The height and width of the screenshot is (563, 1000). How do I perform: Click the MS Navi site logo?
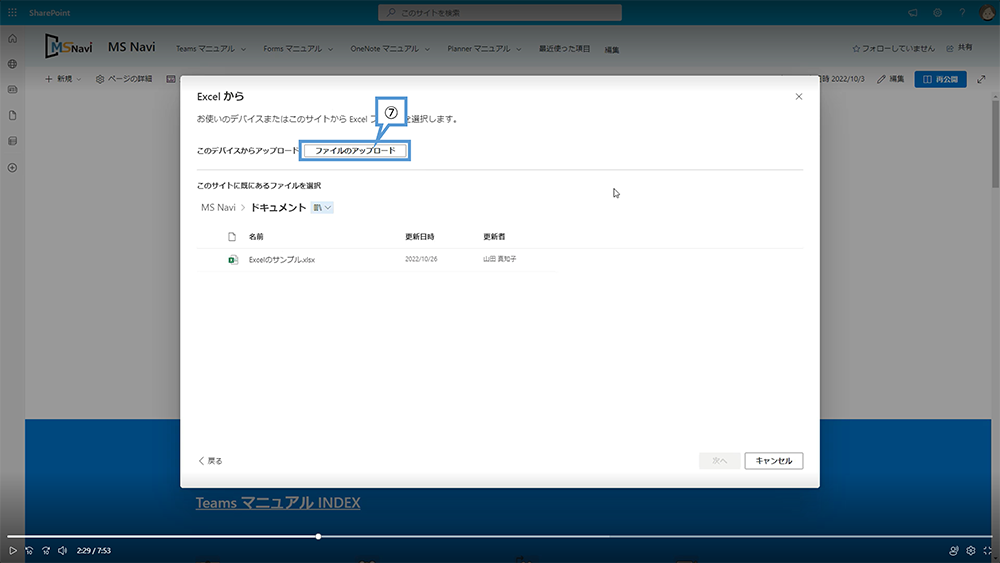(x=68, y=47)
